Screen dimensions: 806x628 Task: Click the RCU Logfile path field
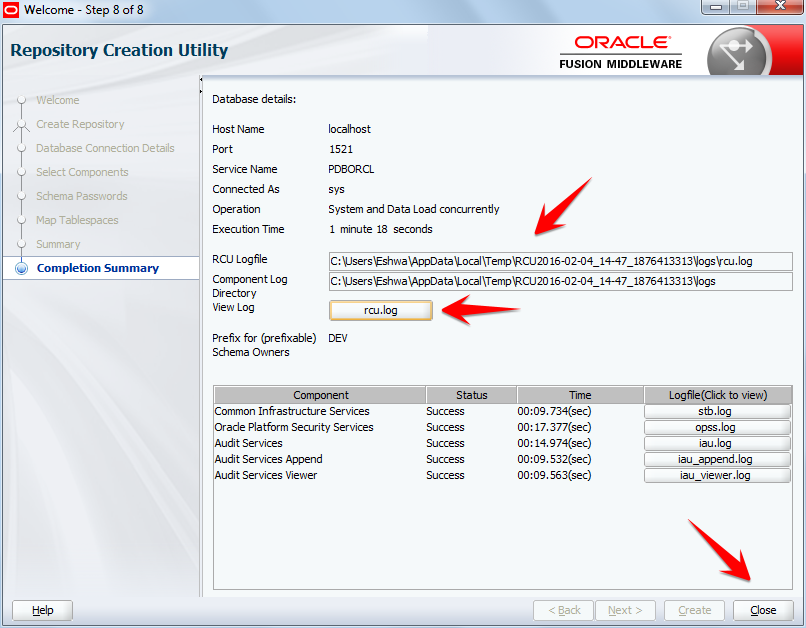[558, 261]
